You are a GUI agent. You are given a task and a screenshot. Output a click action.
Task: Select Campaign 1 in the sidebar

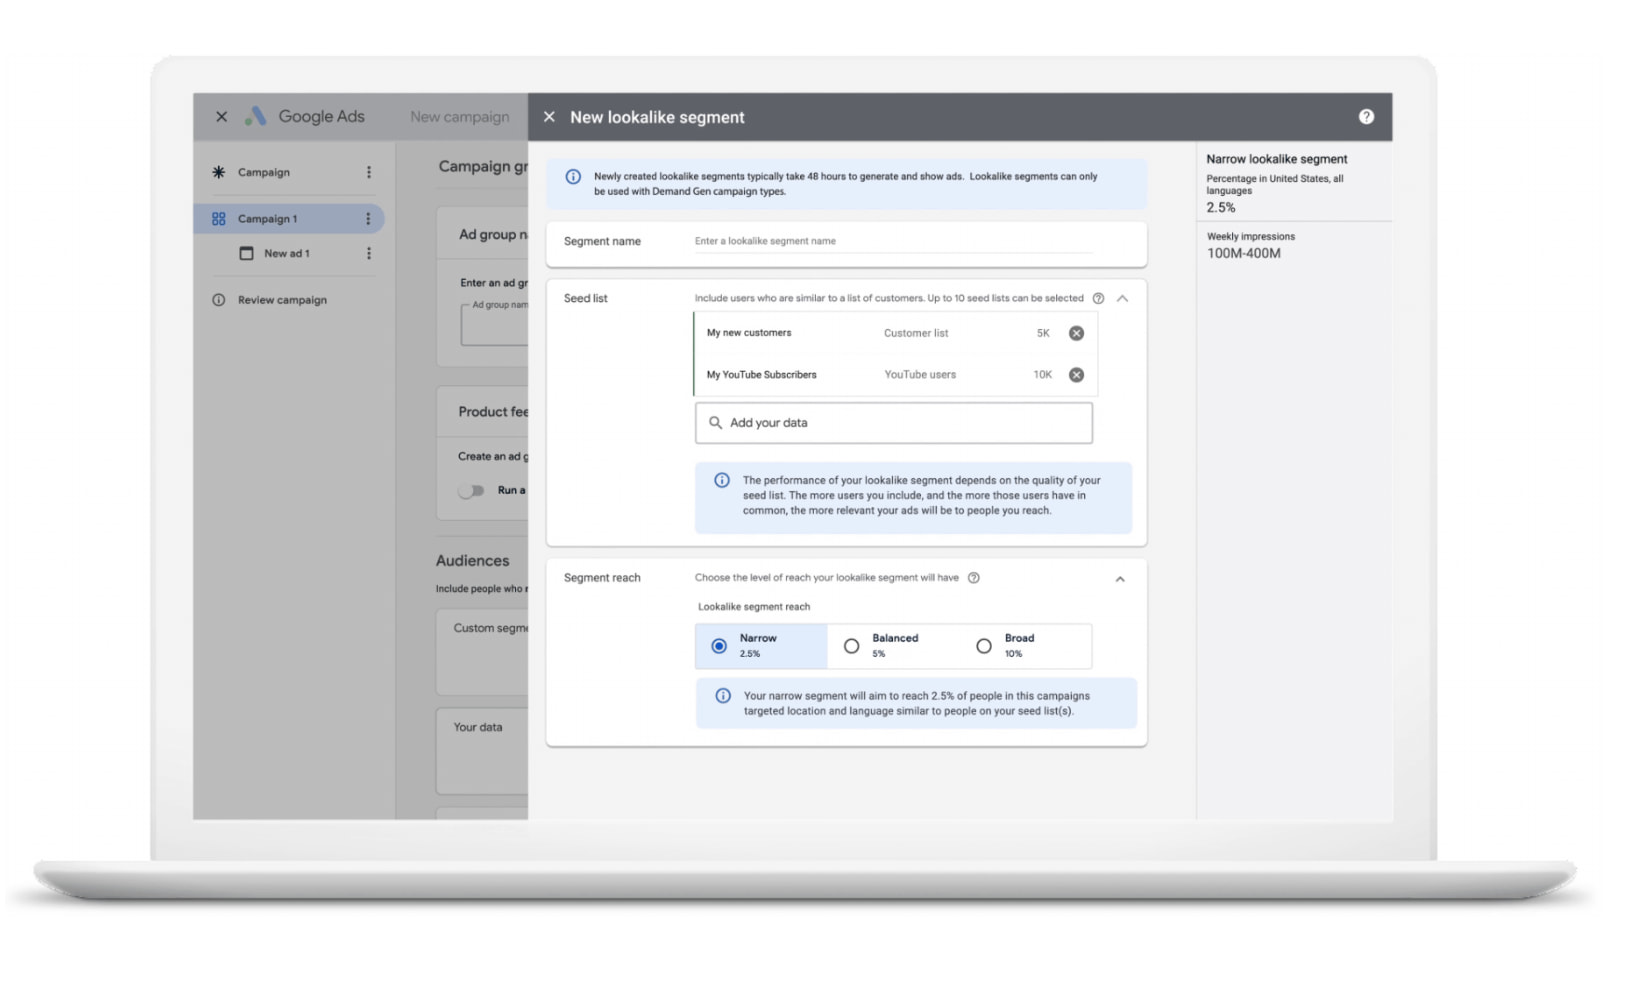coord(289,219)
